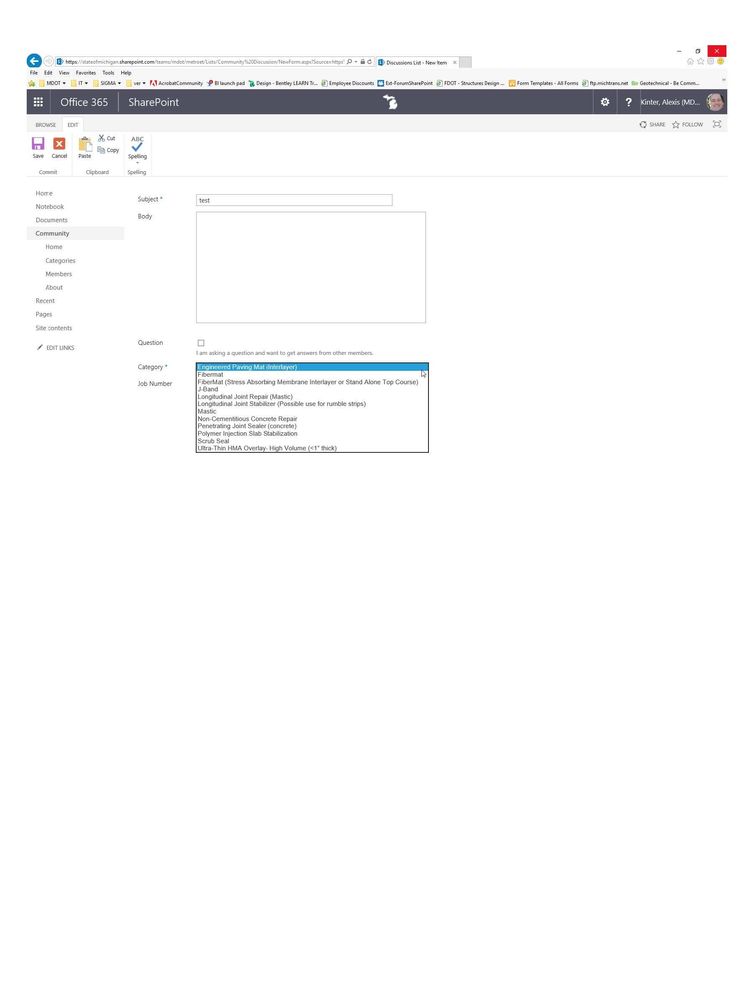This screenshot has height=999, width=754.
Task: Open Notebook in left navigation
Action: [50, 206]
